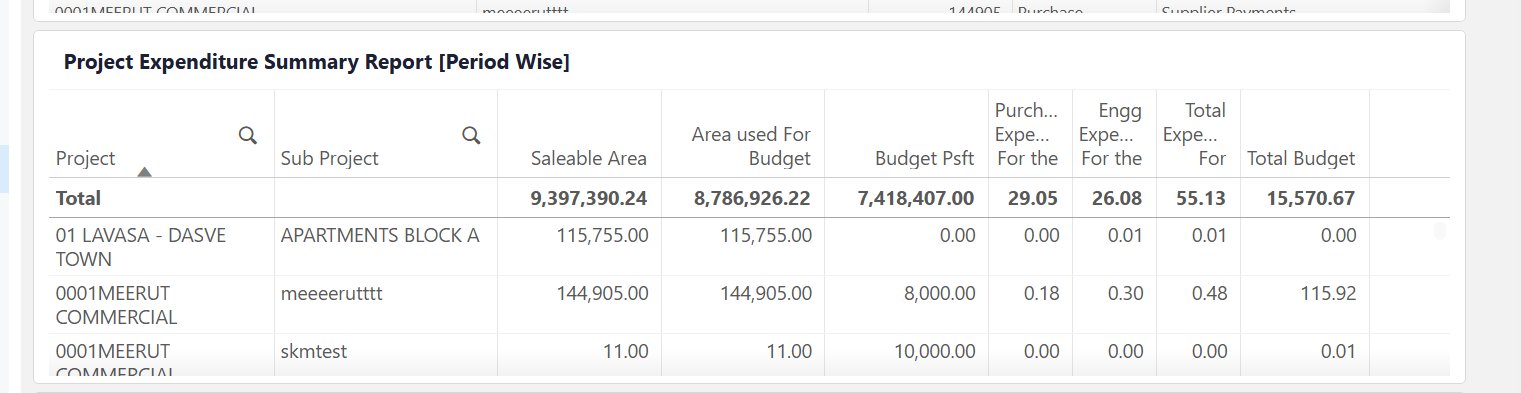The image size is (1521, 393).
Task: Sort by the Saleable Area column
Action: coord(588,158)
